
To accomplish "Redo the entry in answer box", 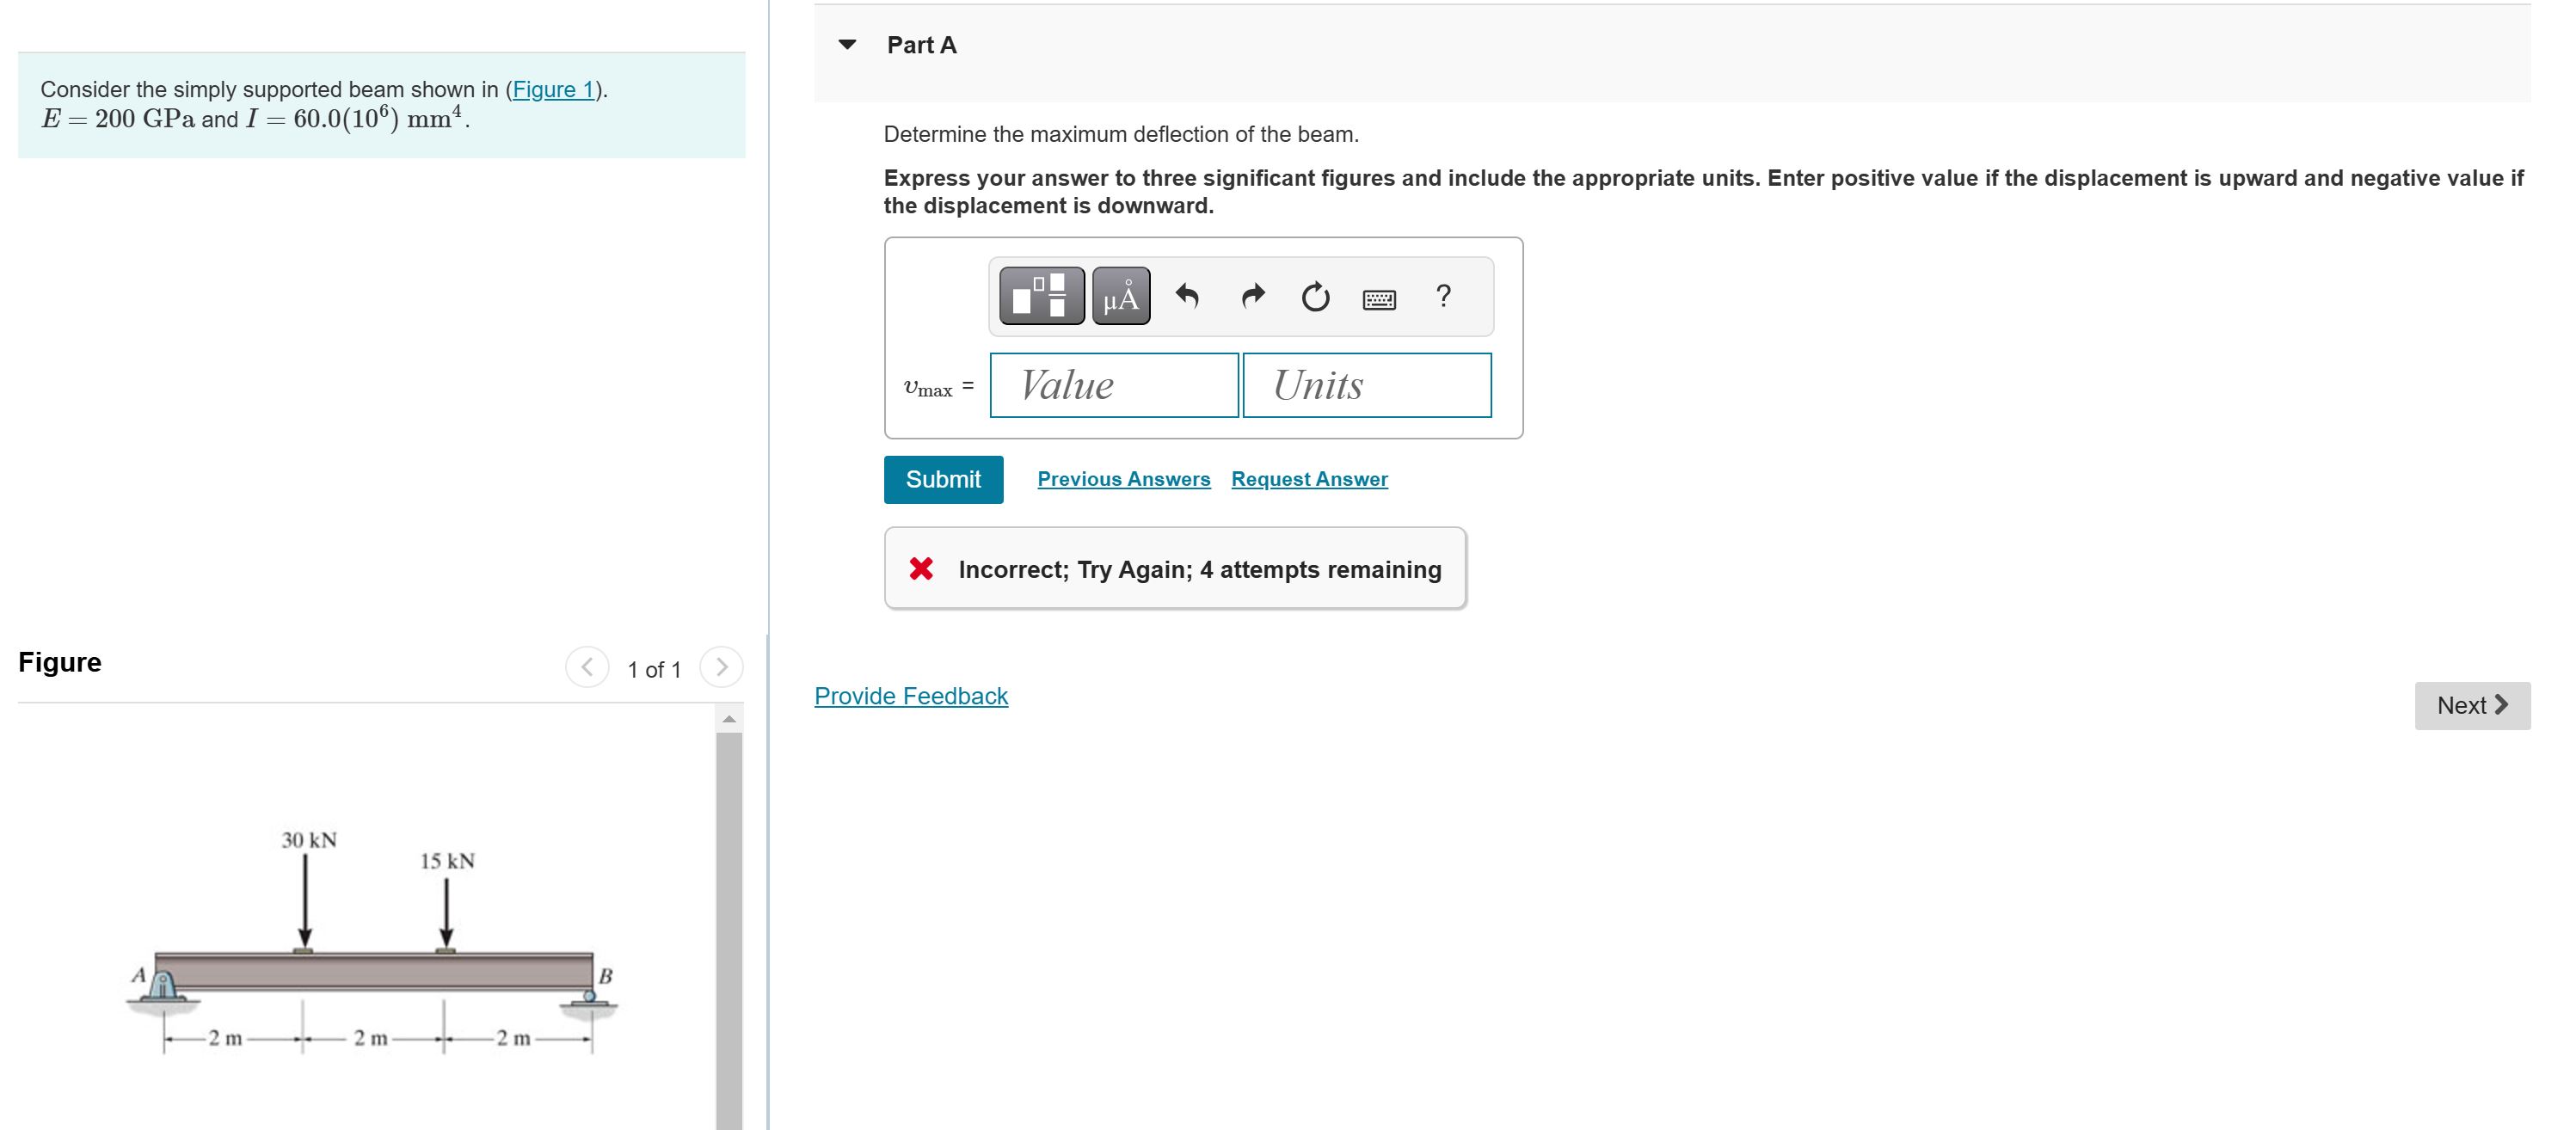I will point(1252,296).
